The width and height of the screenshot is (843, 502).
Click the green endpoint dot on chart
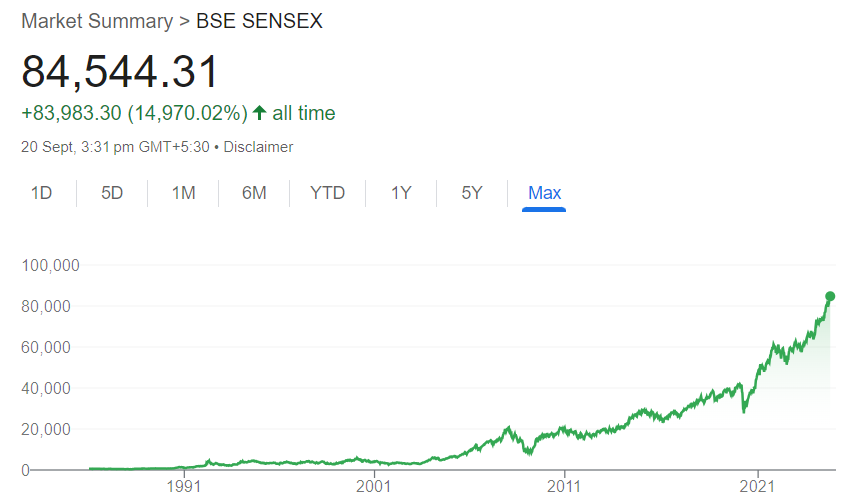point(830,296)
